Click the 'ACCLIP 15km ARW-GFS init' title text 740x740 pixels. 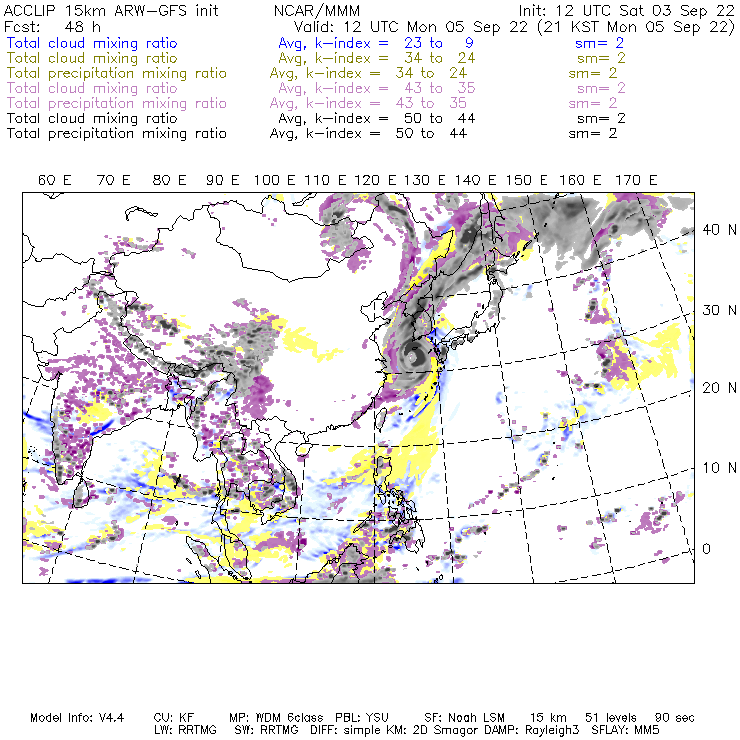click(x=111, y=11)
